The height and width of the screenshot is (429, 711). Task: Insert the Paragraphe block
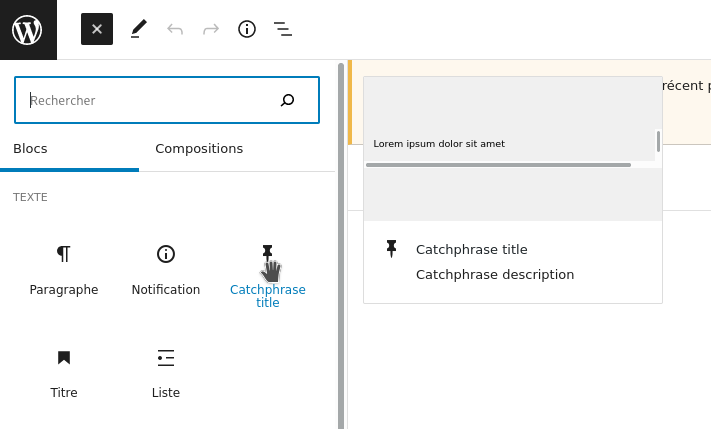coord(64,271)
